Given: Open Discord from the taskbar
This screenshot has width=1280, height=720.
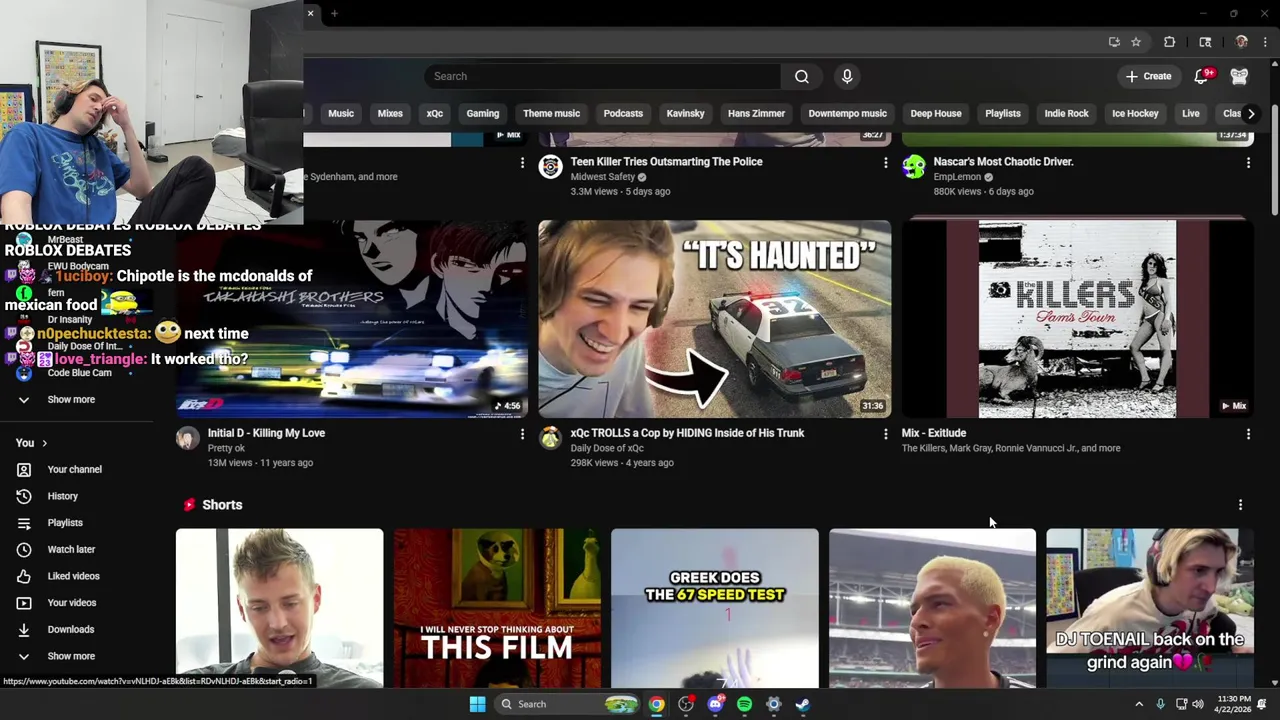Looking at the screenshot, I should point(715,704).
